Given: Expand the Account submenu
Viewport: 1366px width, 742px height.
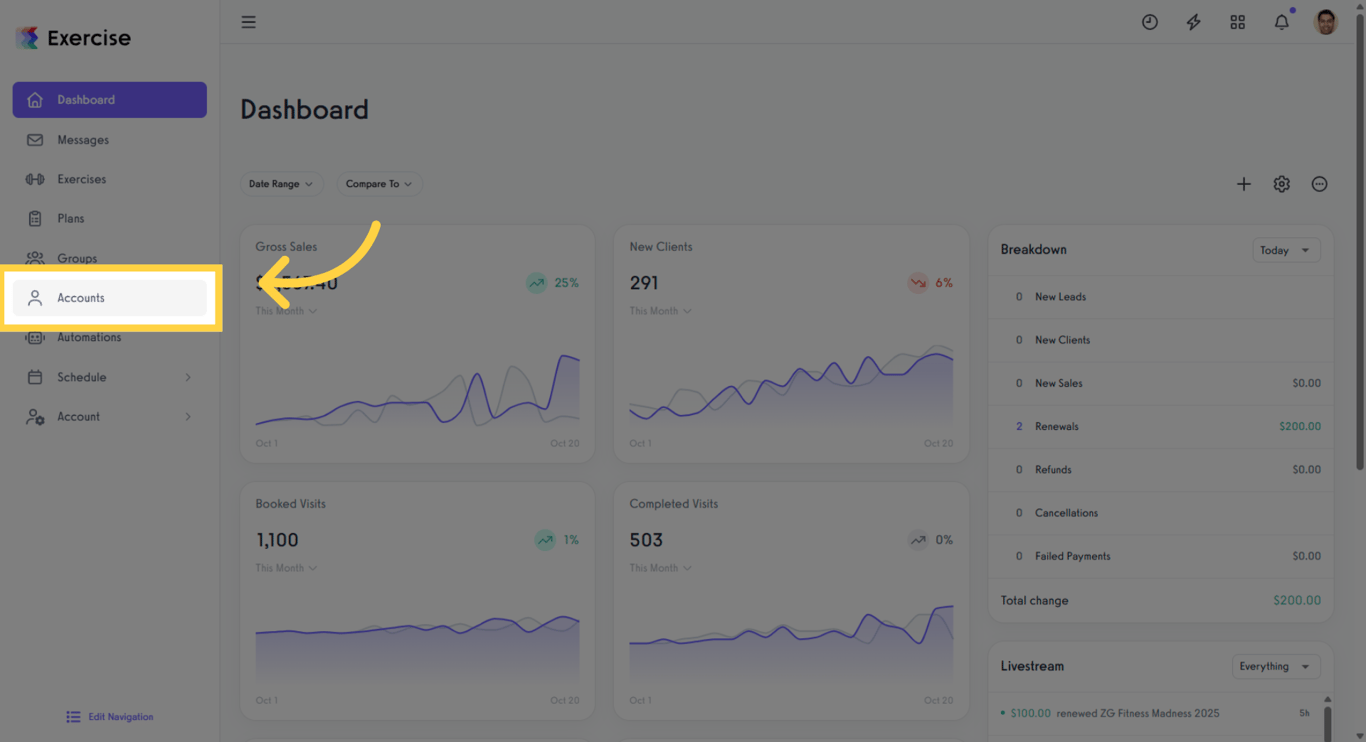Looking at the screenshot, I should [x=110, y=417].
